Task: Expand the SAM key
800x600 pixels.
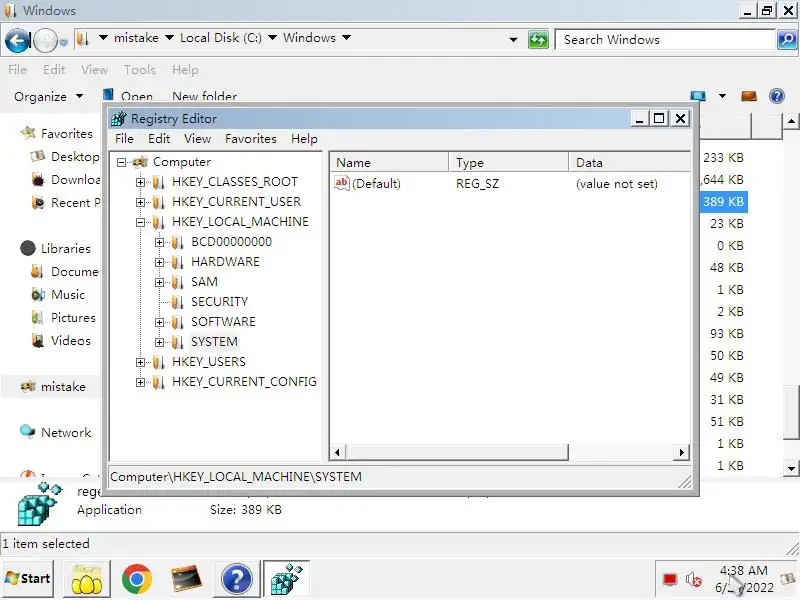Action: click(159, 282)
